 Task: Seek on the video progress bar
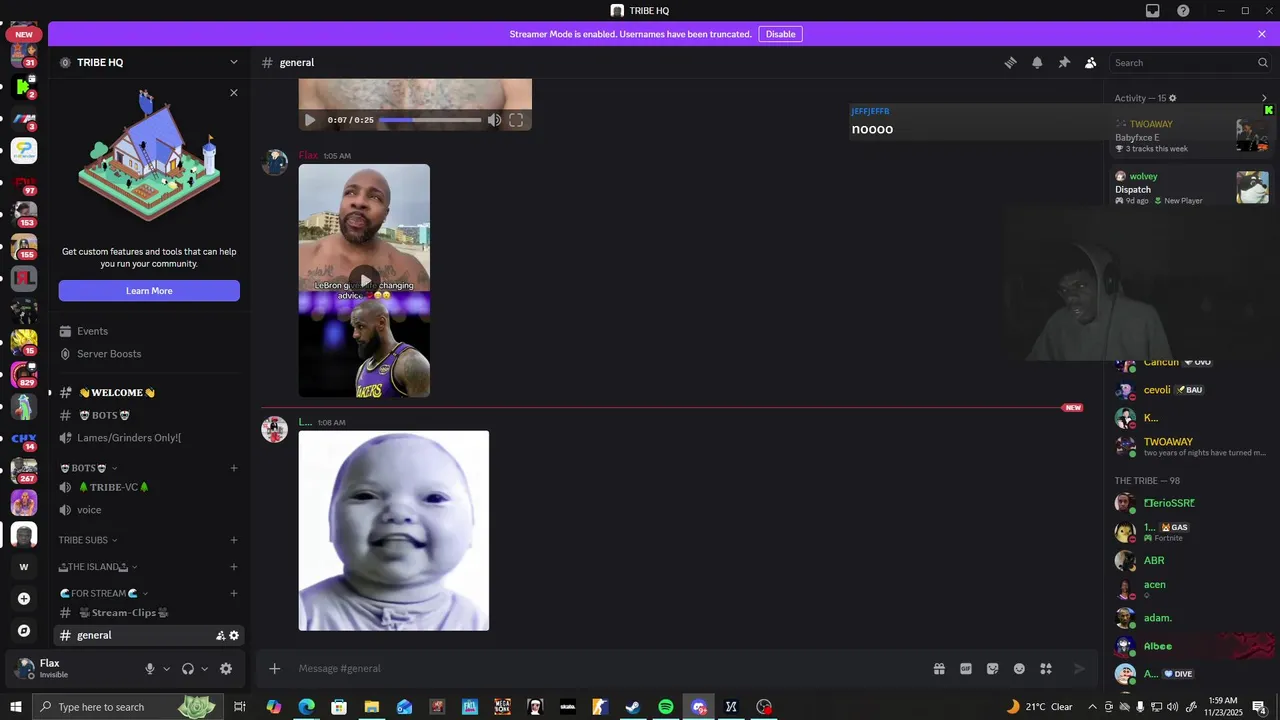(430, 120)
